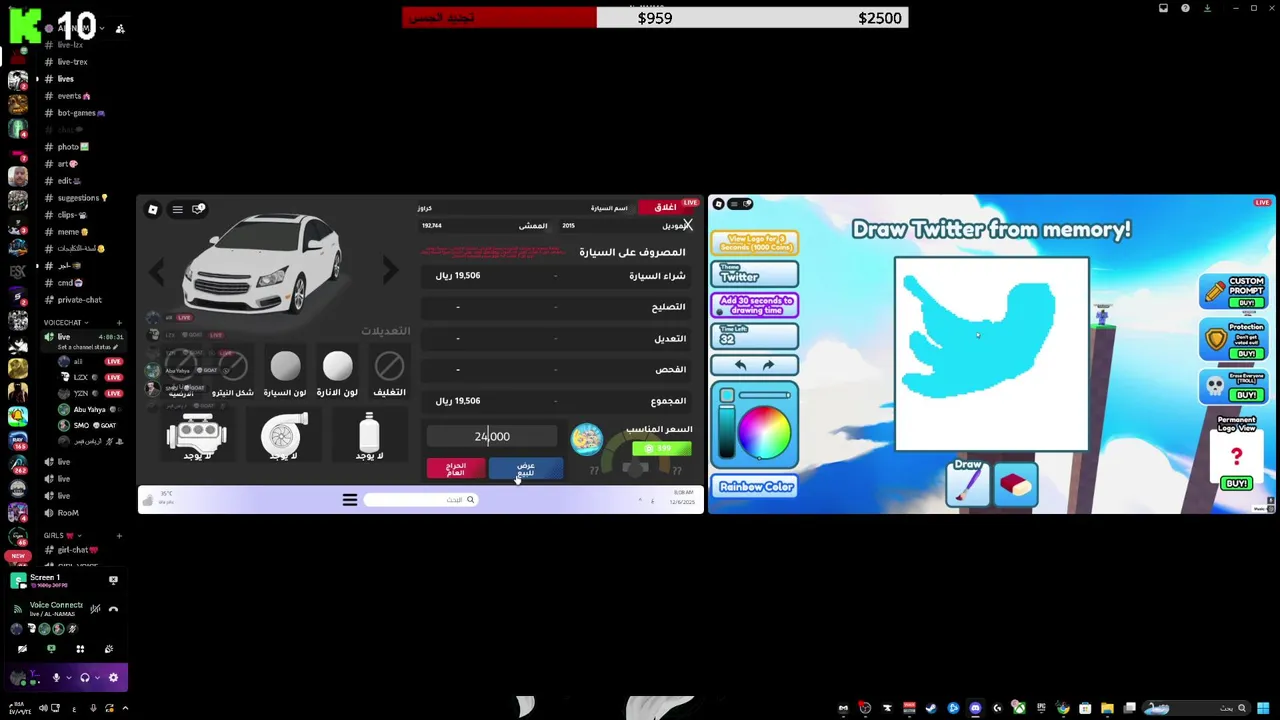This screenshot has width=1280, height=720.
Task: Toggle Discord headphone deafen
Action: 85,678
